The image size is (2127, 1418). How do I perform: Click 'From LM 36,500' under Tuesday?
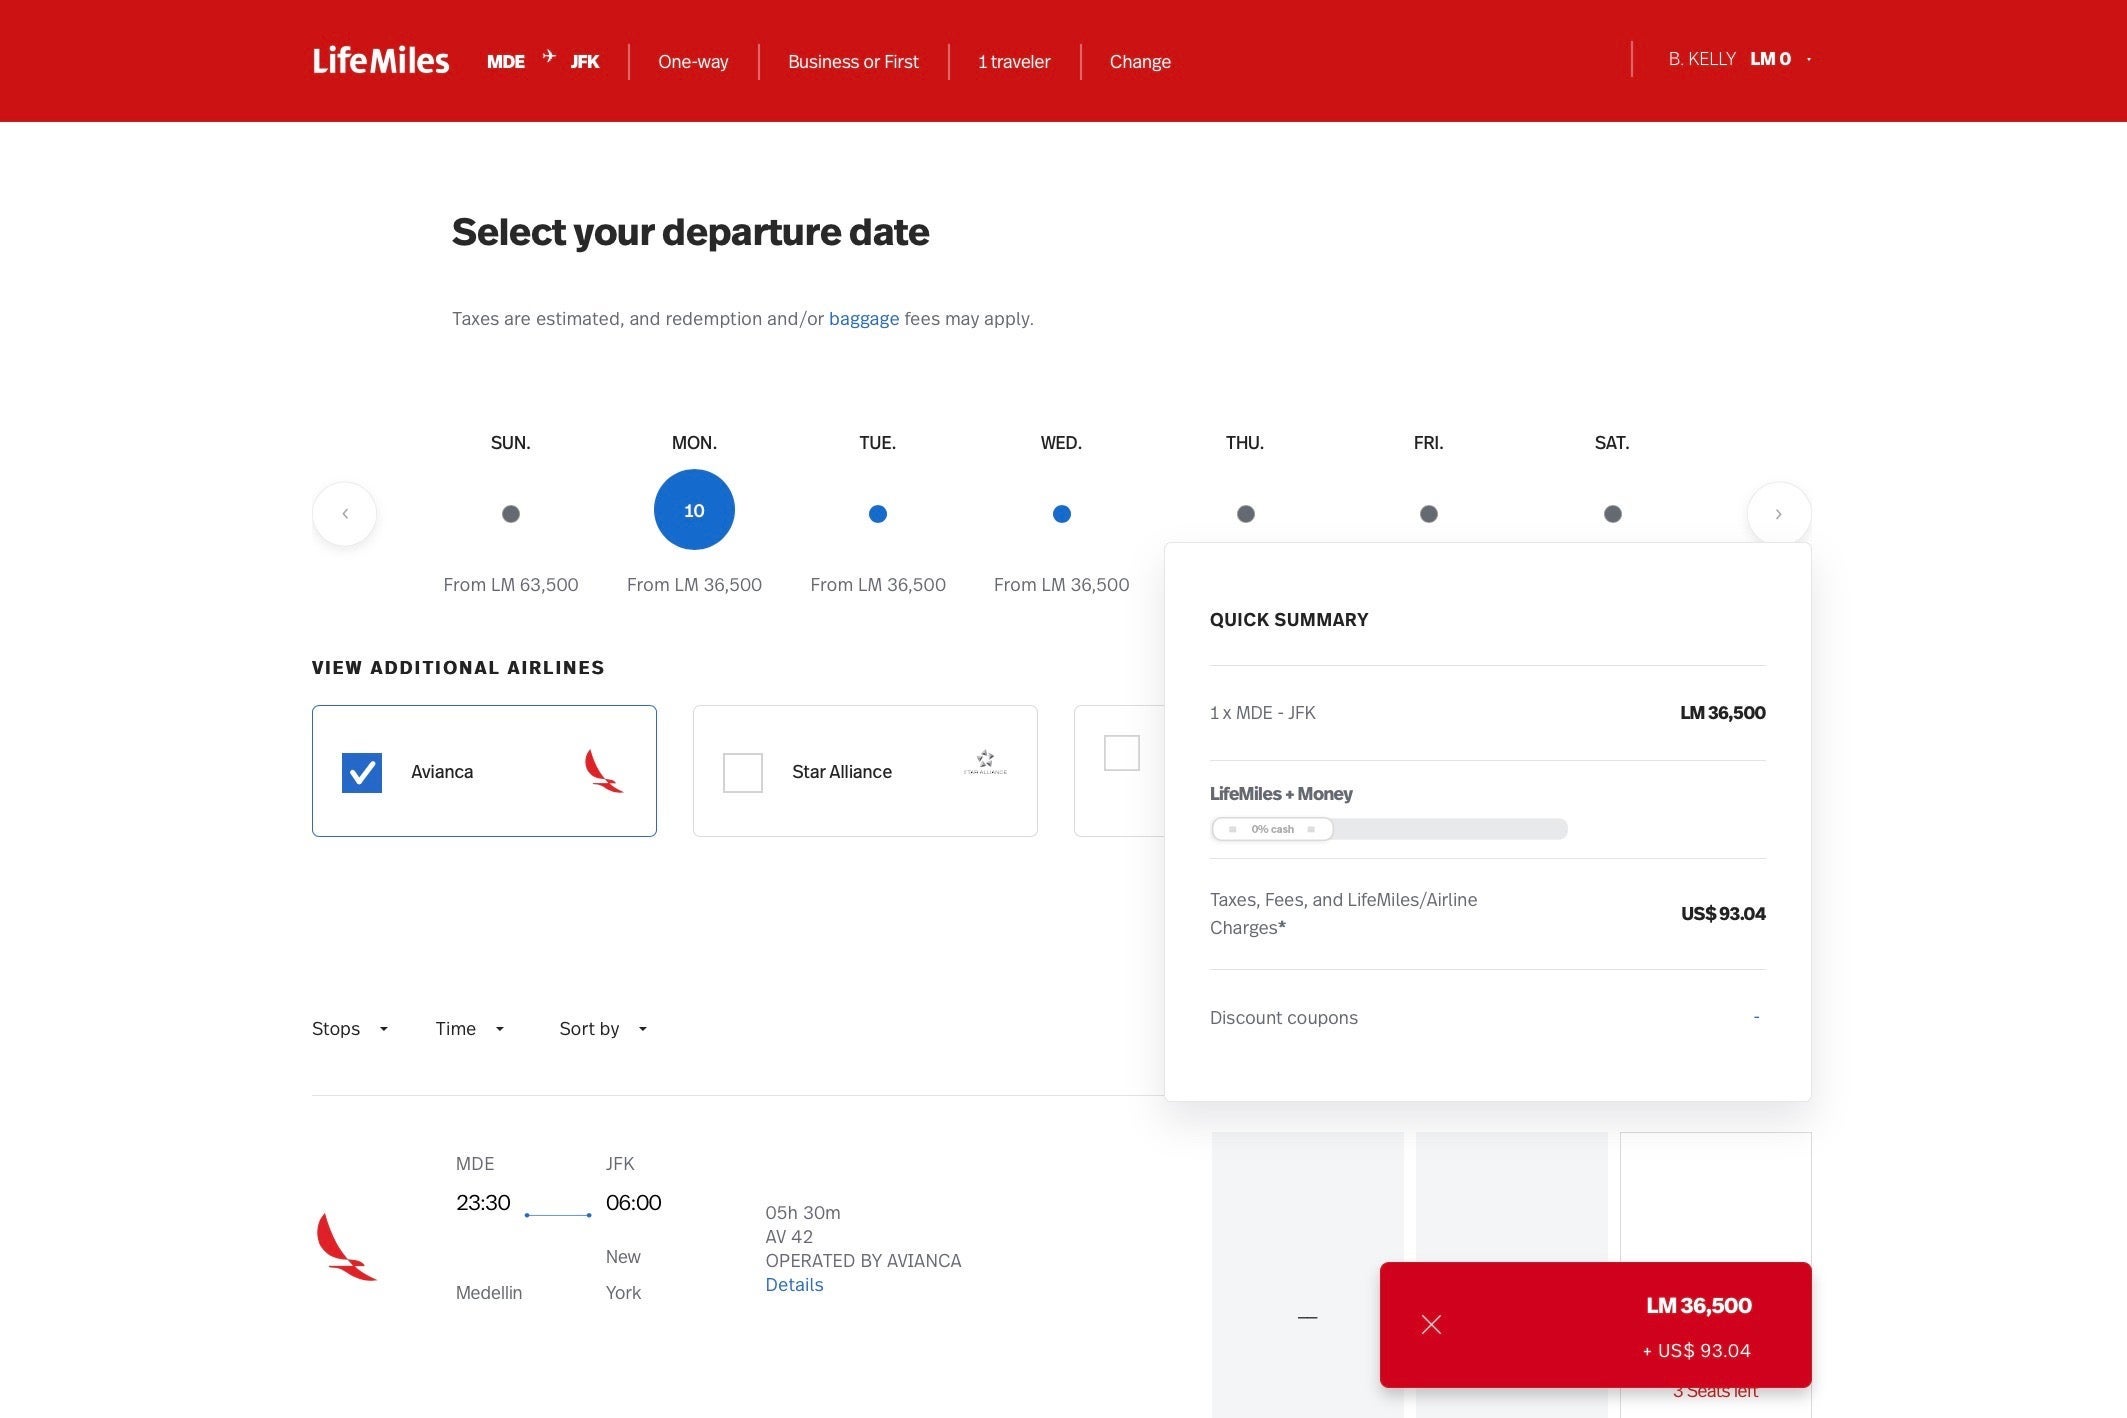[877, 585]
